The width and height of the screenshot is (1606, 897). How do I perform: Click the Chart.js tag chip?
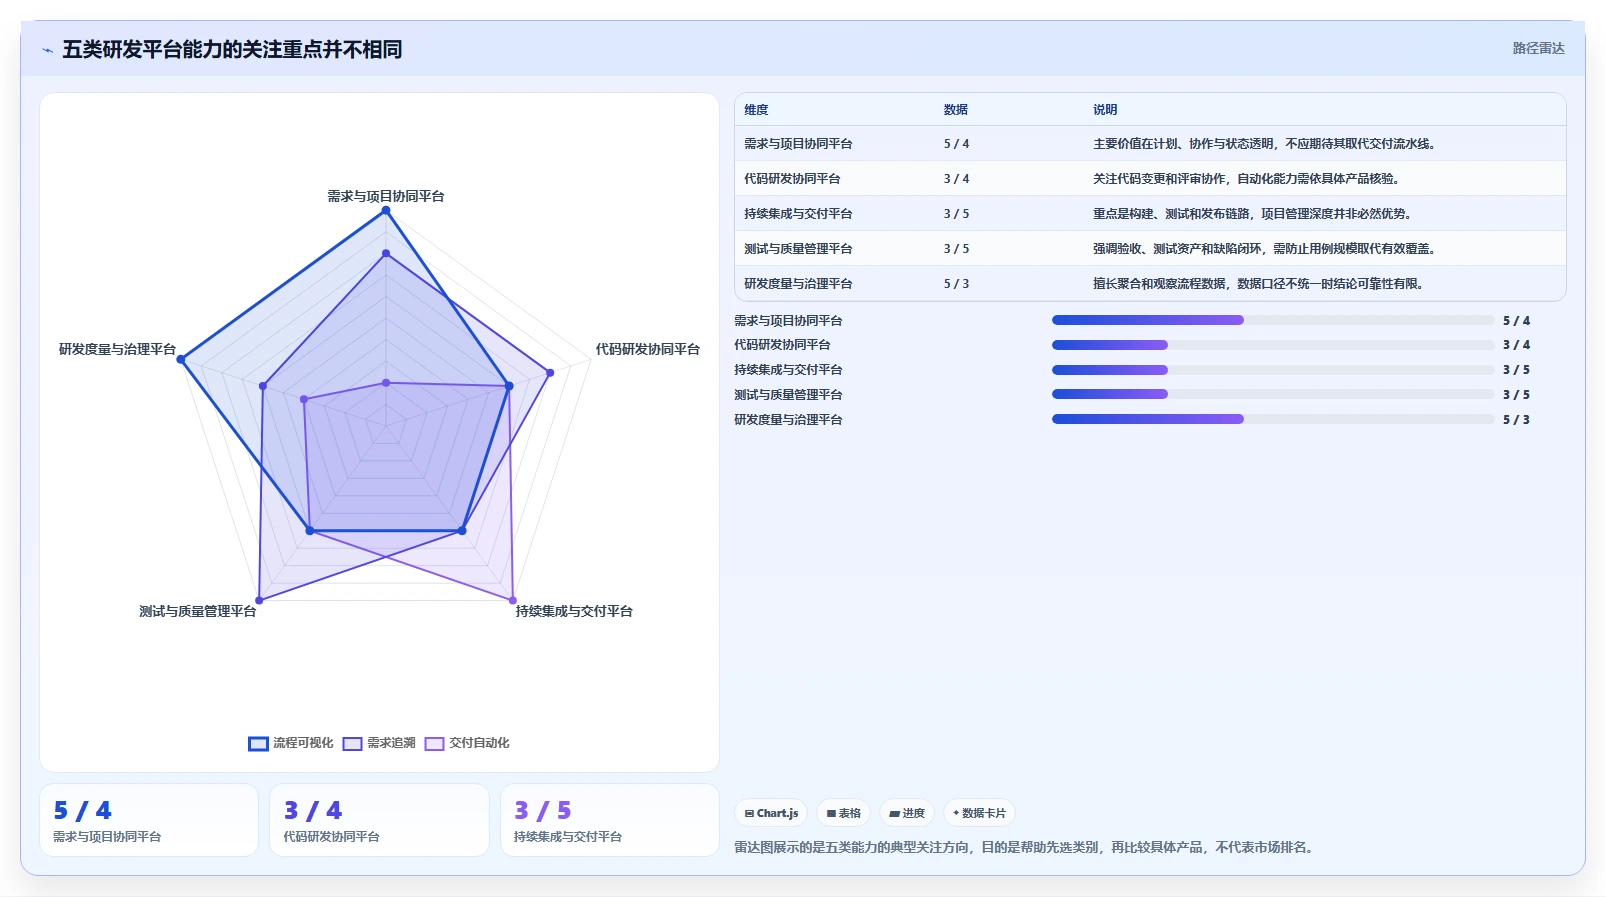pos(772,813)
